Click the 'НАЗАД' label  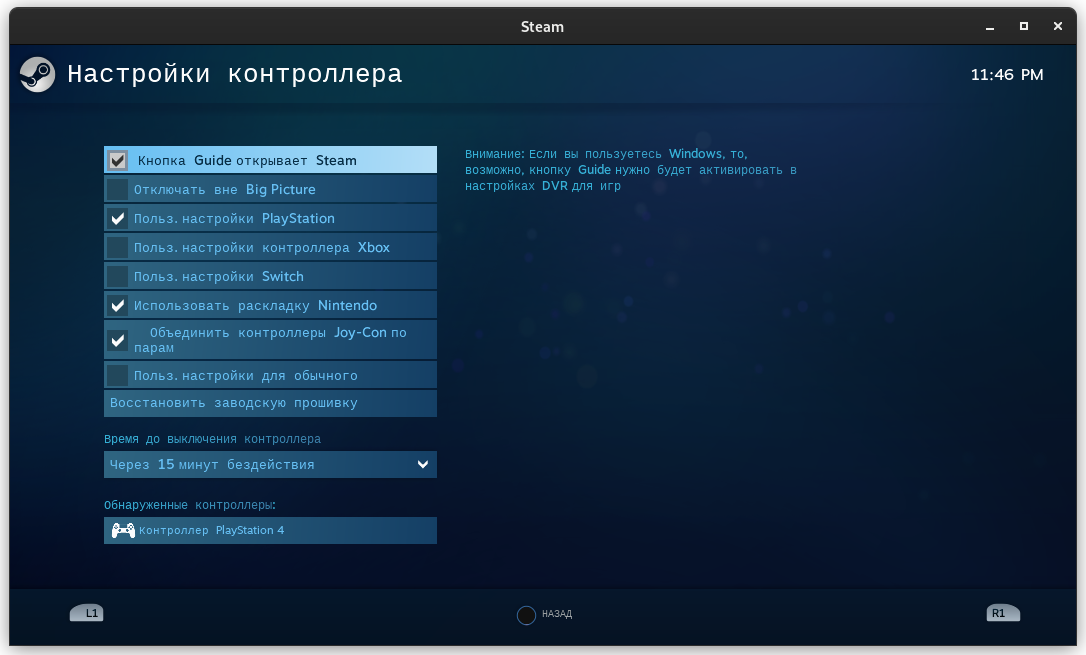(557, 614)
